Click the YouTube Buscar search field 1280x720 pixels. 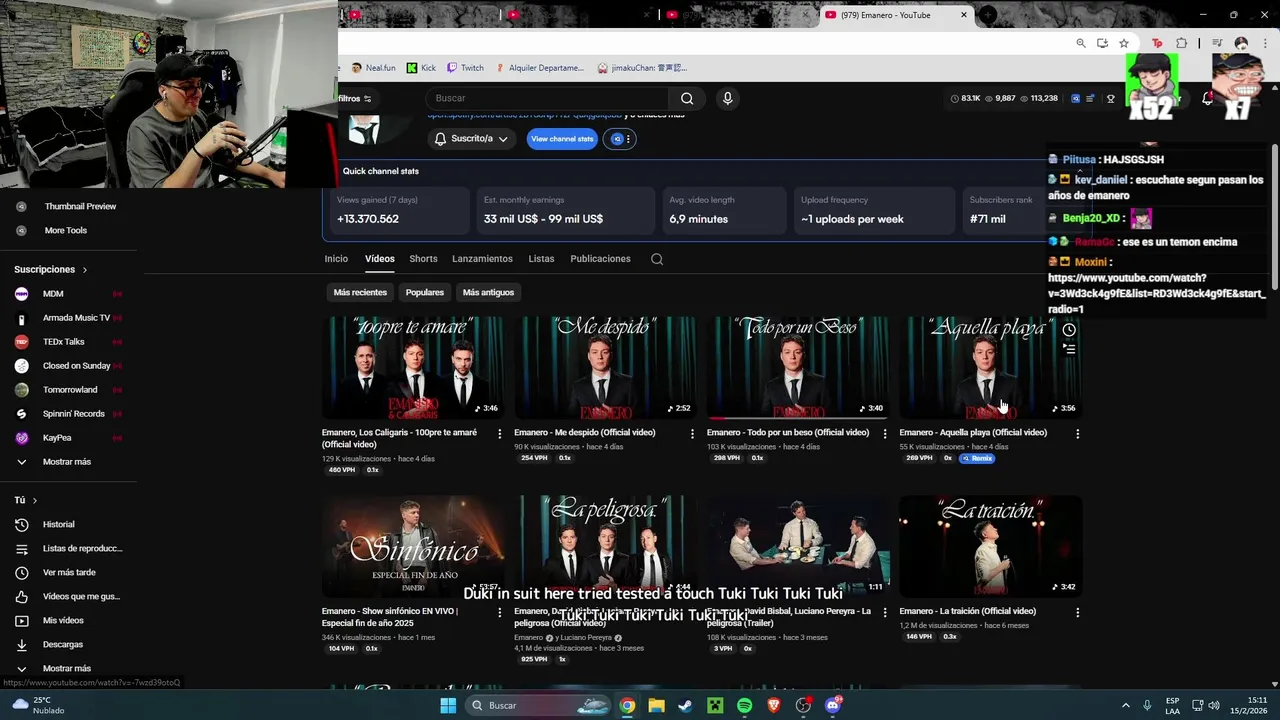pyautogui.click(x=548, y=98)
